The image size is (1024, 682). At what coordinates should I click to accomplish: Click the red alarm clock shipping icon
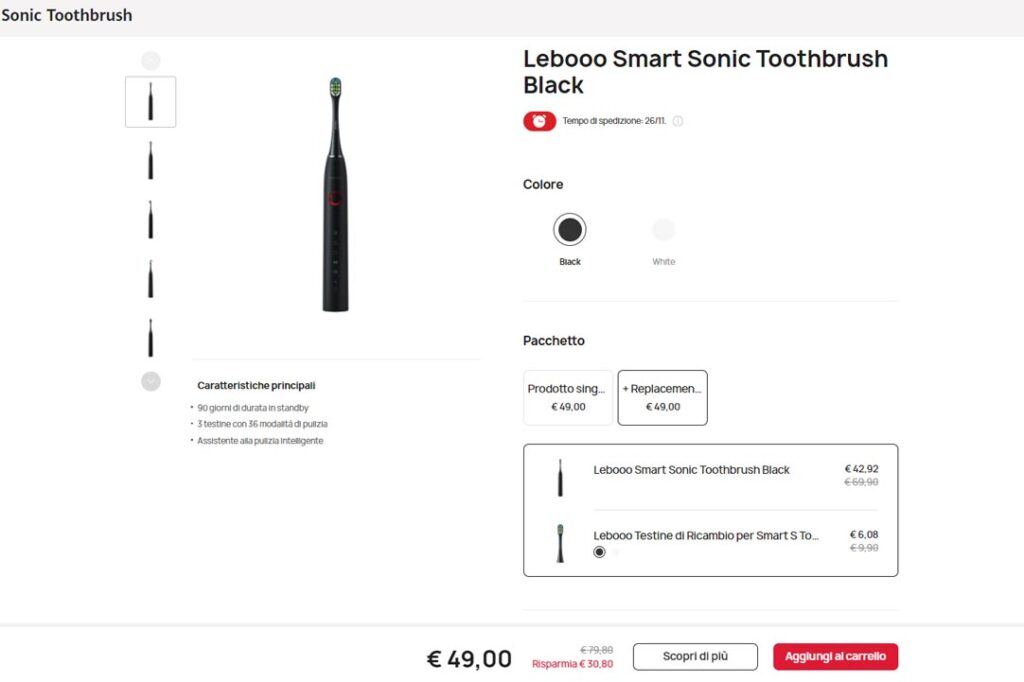point(539,121)
